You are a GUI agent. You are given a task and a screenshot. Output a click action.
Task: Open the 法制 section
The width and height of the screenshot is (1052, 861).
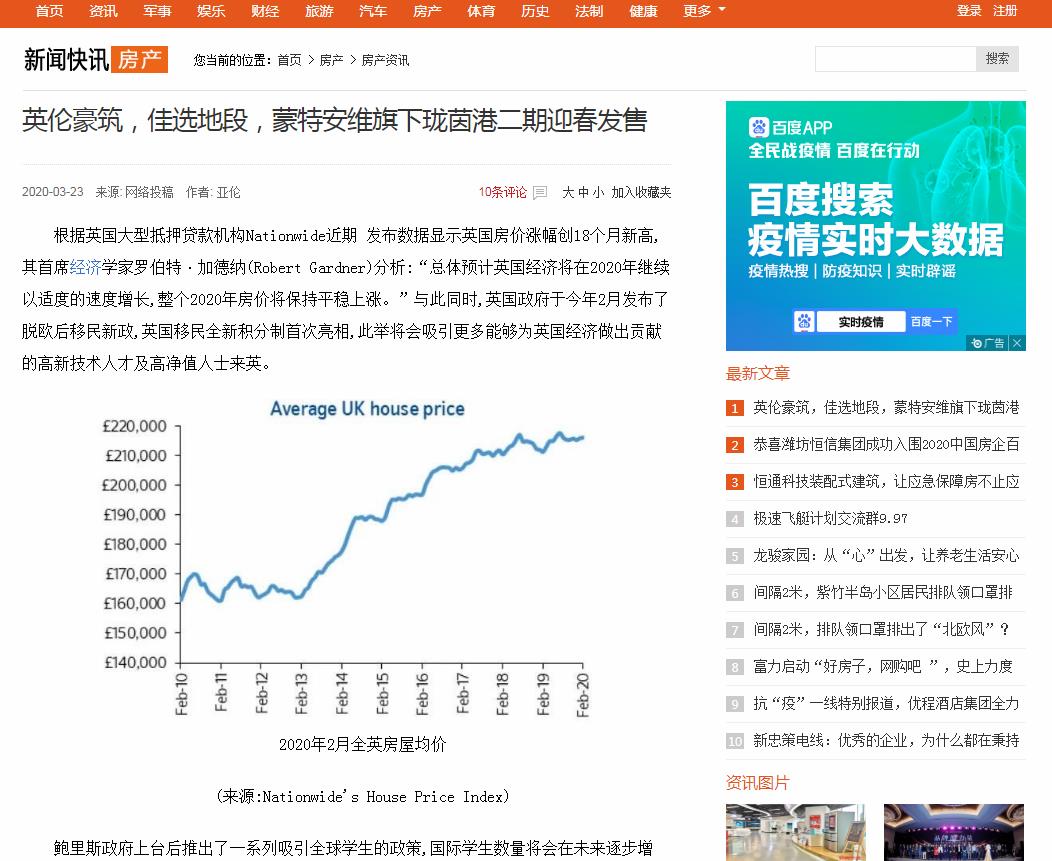589,11
